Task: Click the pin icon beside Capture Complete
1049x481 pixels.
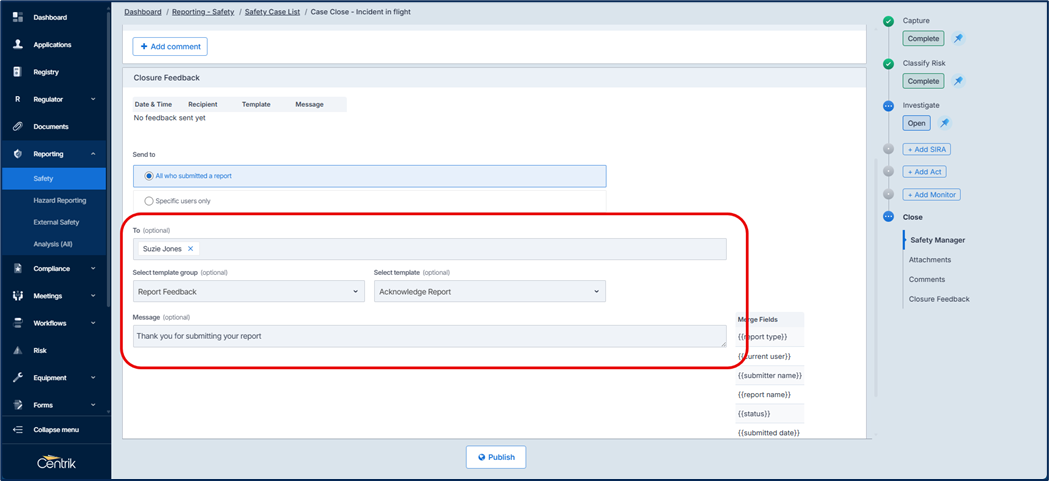Action: point(958,39)
